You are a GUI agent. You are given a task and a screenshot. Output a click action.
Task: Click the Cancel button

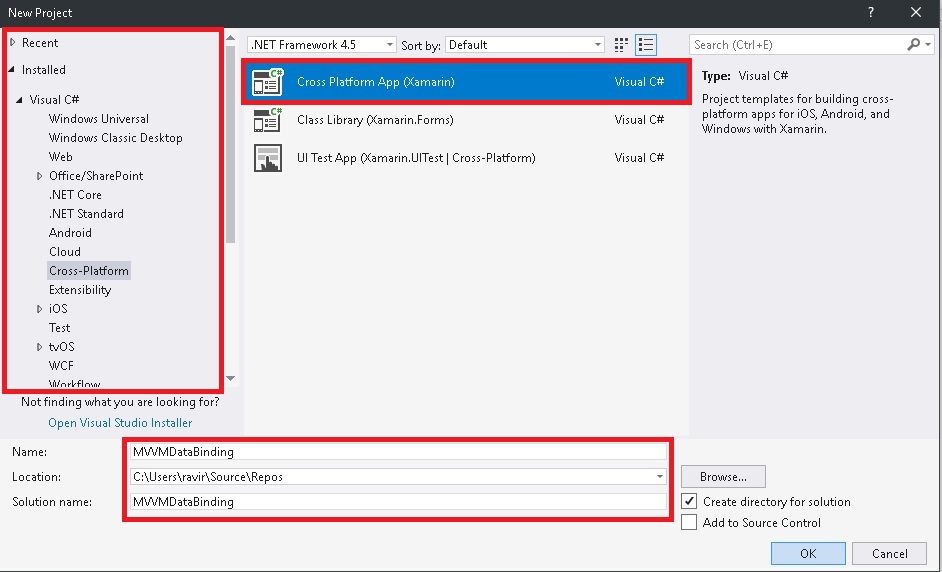pos(890,553)
